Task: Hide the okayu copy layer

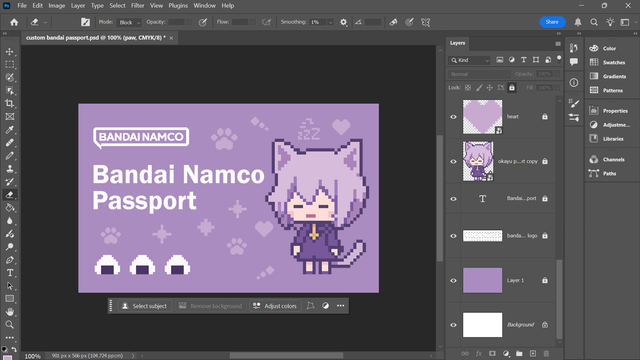Action: (453, 162)
